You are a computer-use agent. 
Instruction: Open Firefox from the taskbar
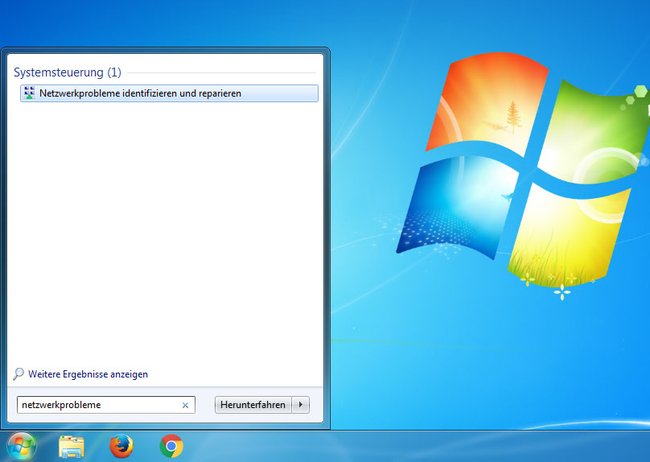121,446
